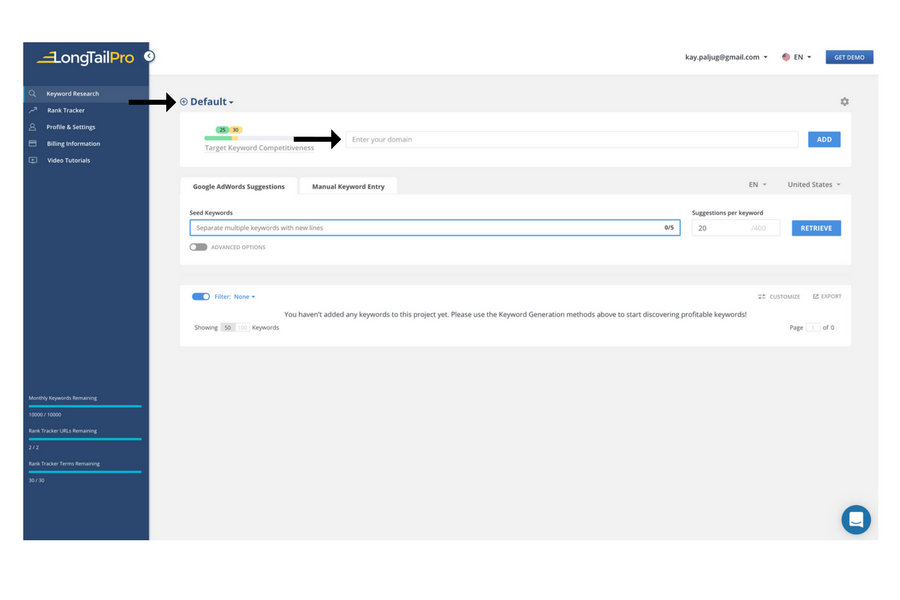The width and height of the screenshot is (900, 600).
Task: Collapse the sidebar with the arrow button
Action: pyautogui.click(x=149, y=56)
